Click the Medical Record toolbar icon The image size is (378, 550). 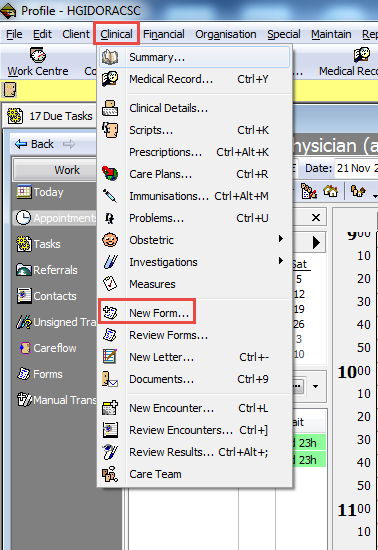[x=362, y=55]
